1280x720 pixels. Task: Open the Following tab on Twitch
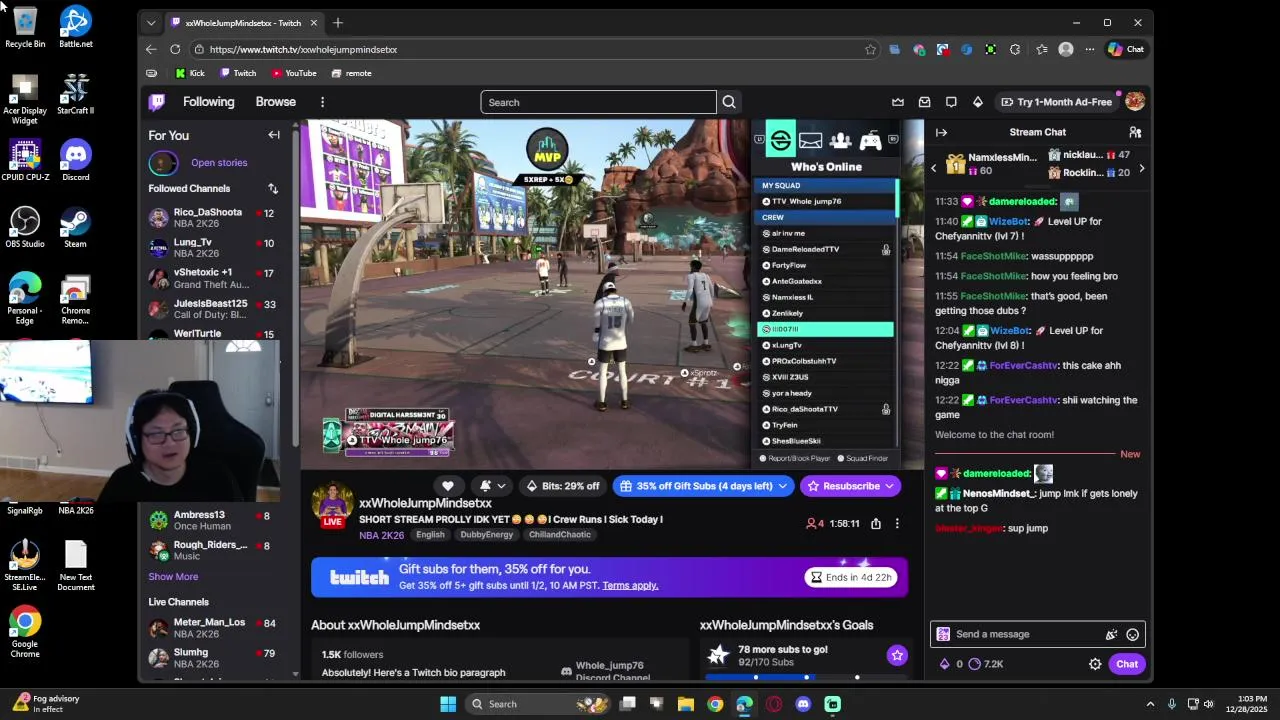click(208, 102)
